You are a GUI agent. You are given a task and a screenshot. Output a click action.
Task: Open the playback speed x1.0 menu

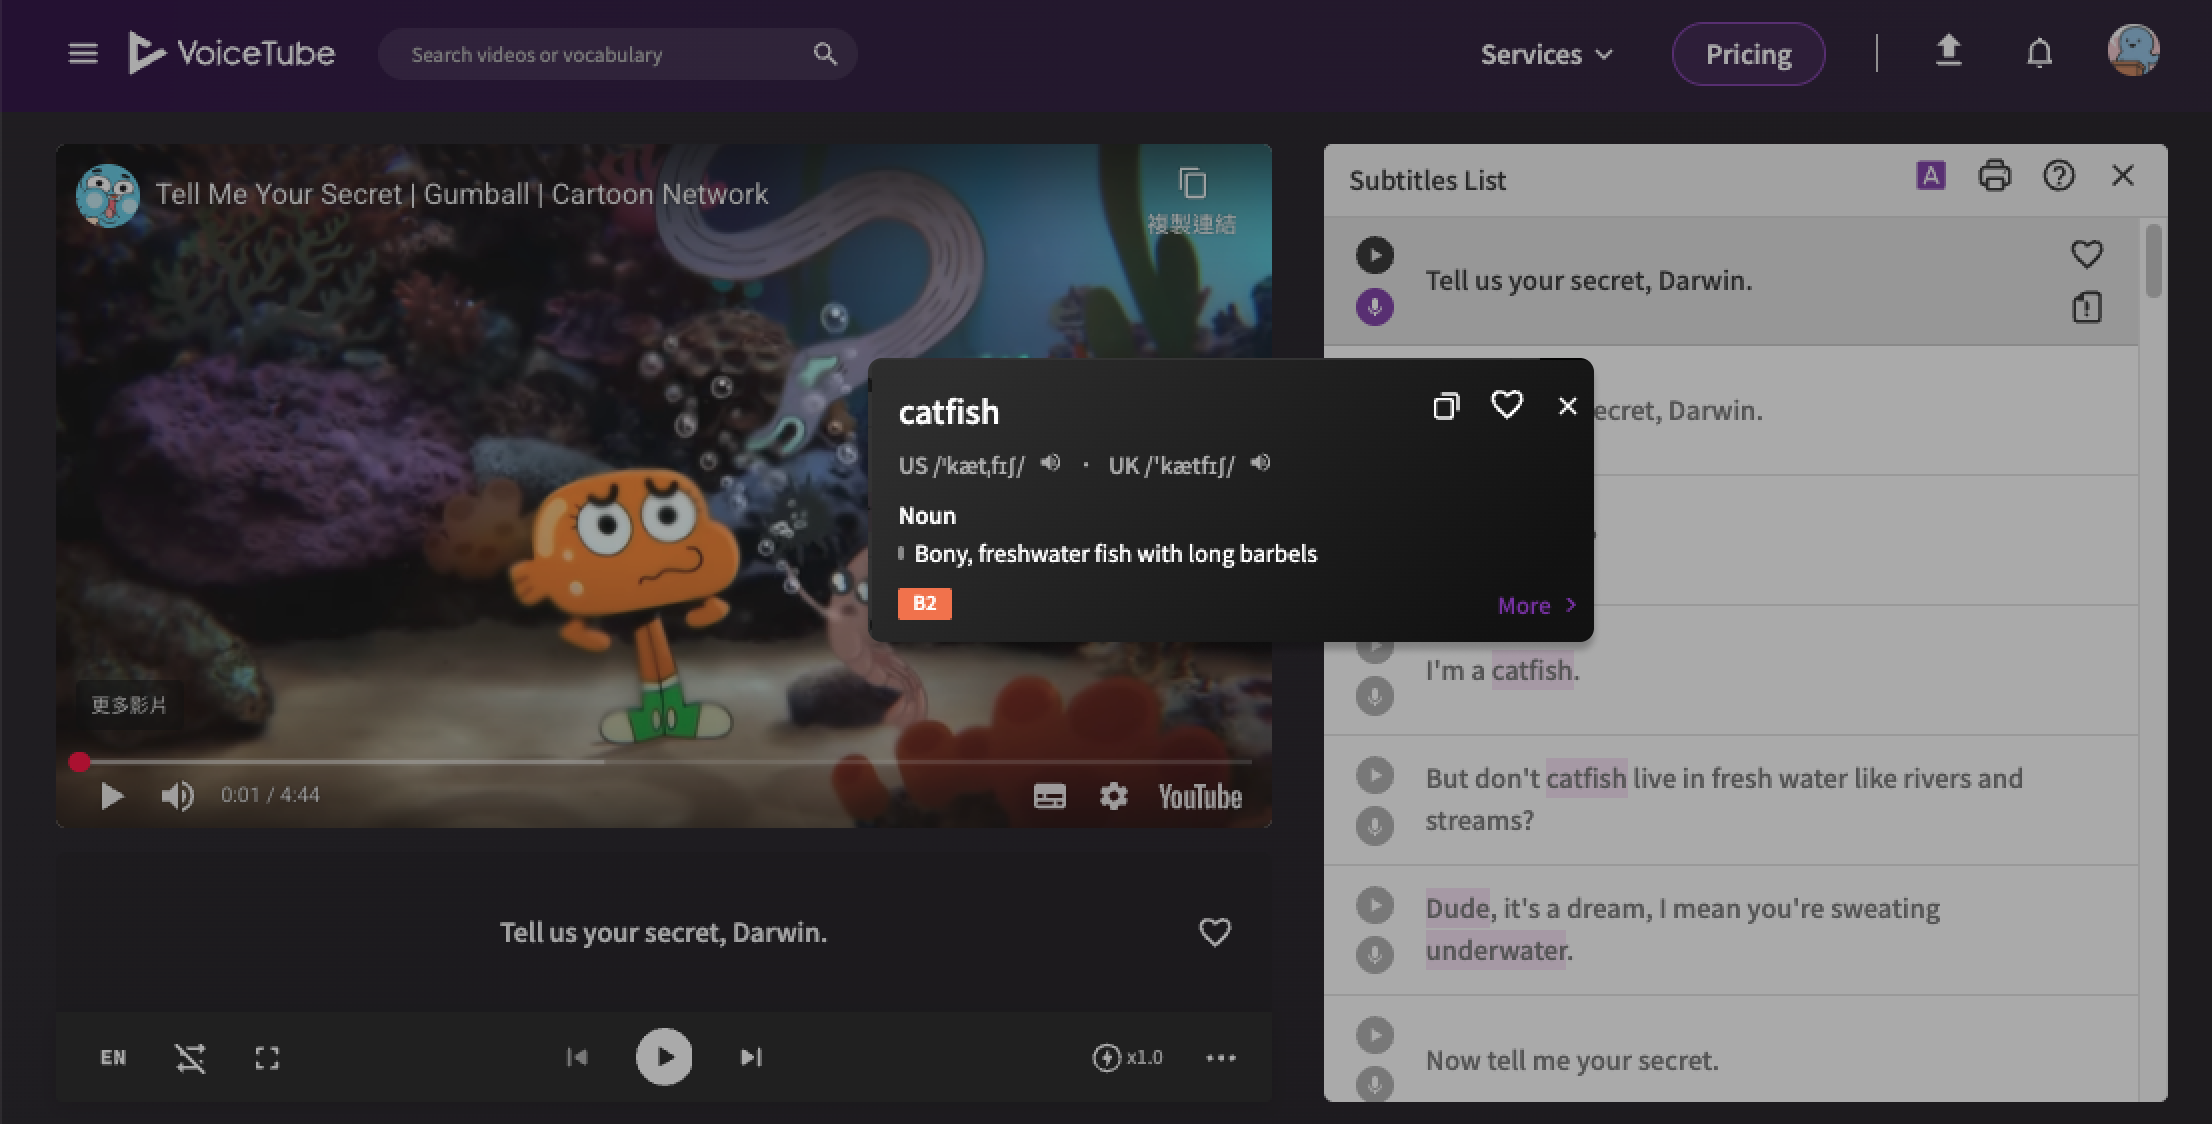pyautogui.click(x=1127, y=1058)
